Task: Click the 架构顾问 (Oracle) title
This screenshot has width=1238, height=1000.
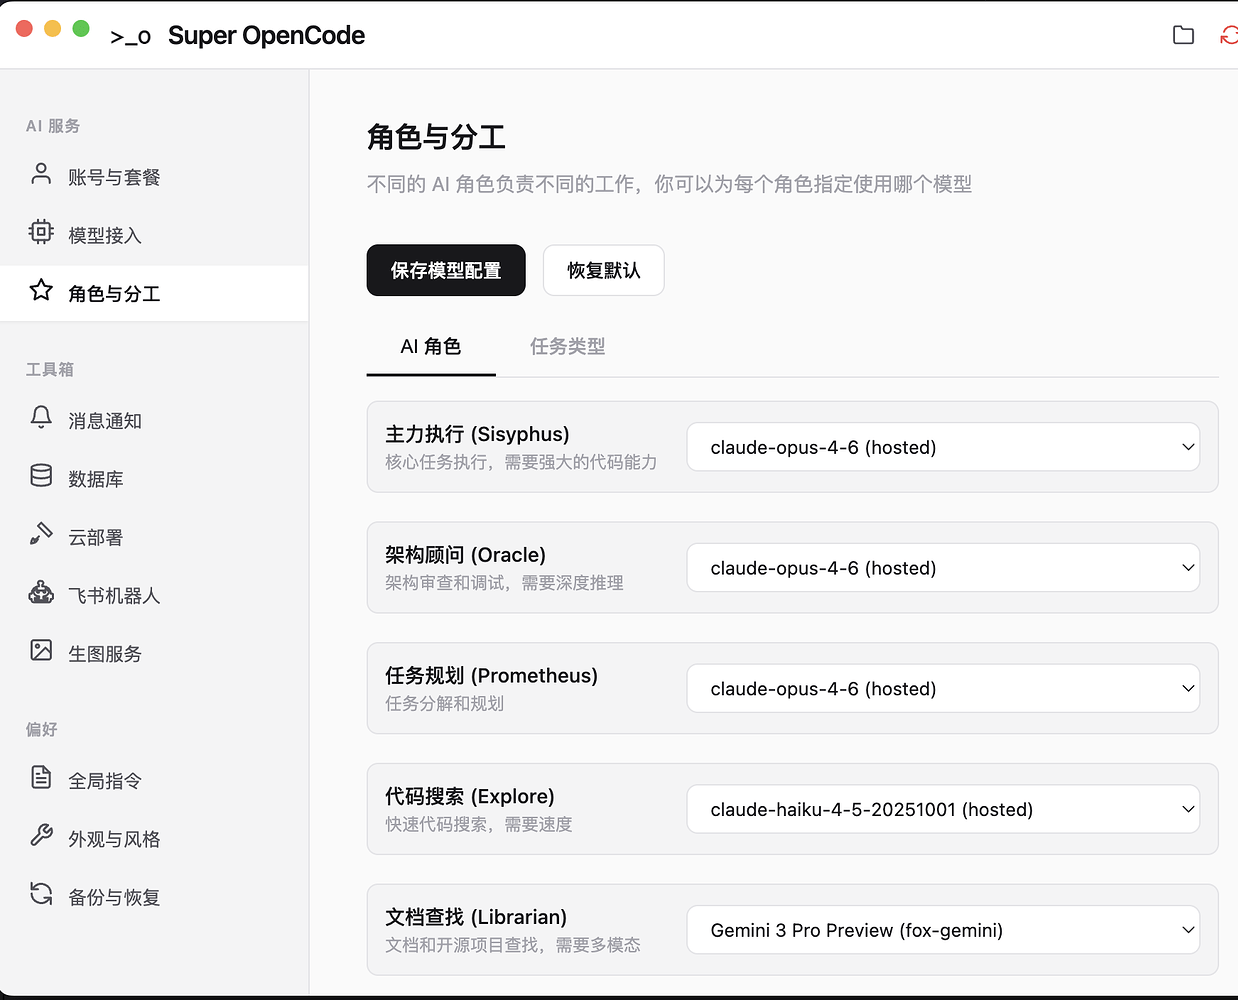Action: pyautogui.click(x=465, y=555)
